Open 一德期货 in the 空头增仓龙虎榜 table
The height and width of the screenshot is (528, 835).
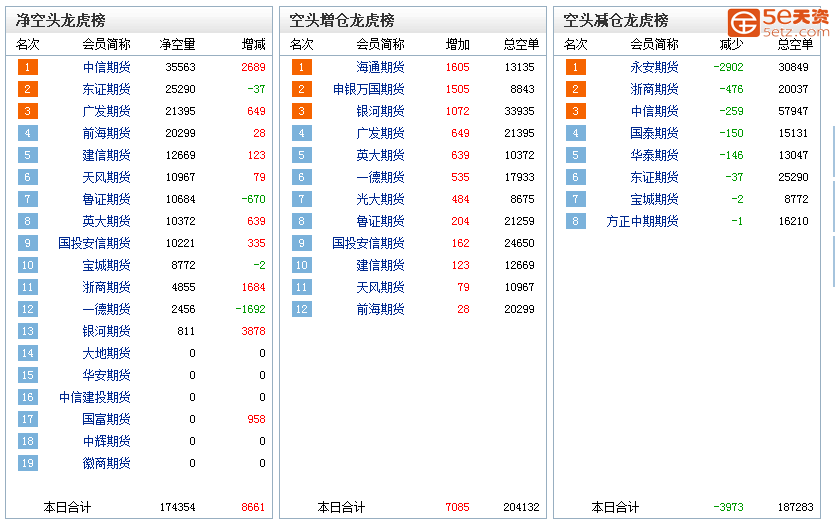point(380,177)
